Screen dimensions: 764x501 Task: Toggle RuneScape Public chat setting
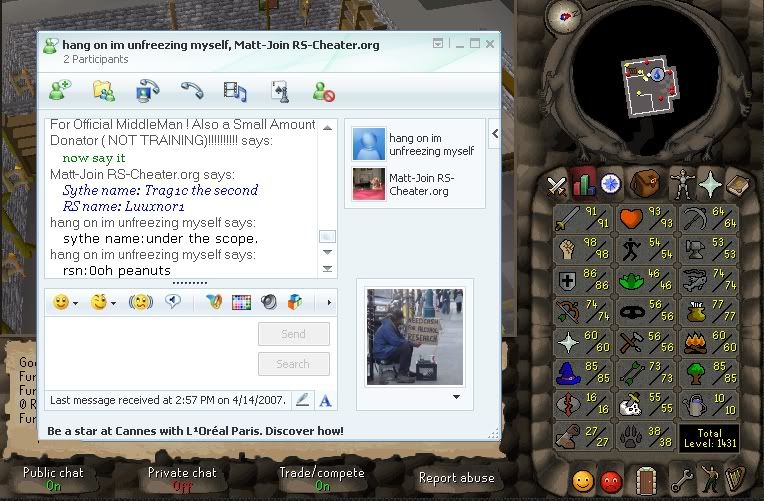pos(54,479)
